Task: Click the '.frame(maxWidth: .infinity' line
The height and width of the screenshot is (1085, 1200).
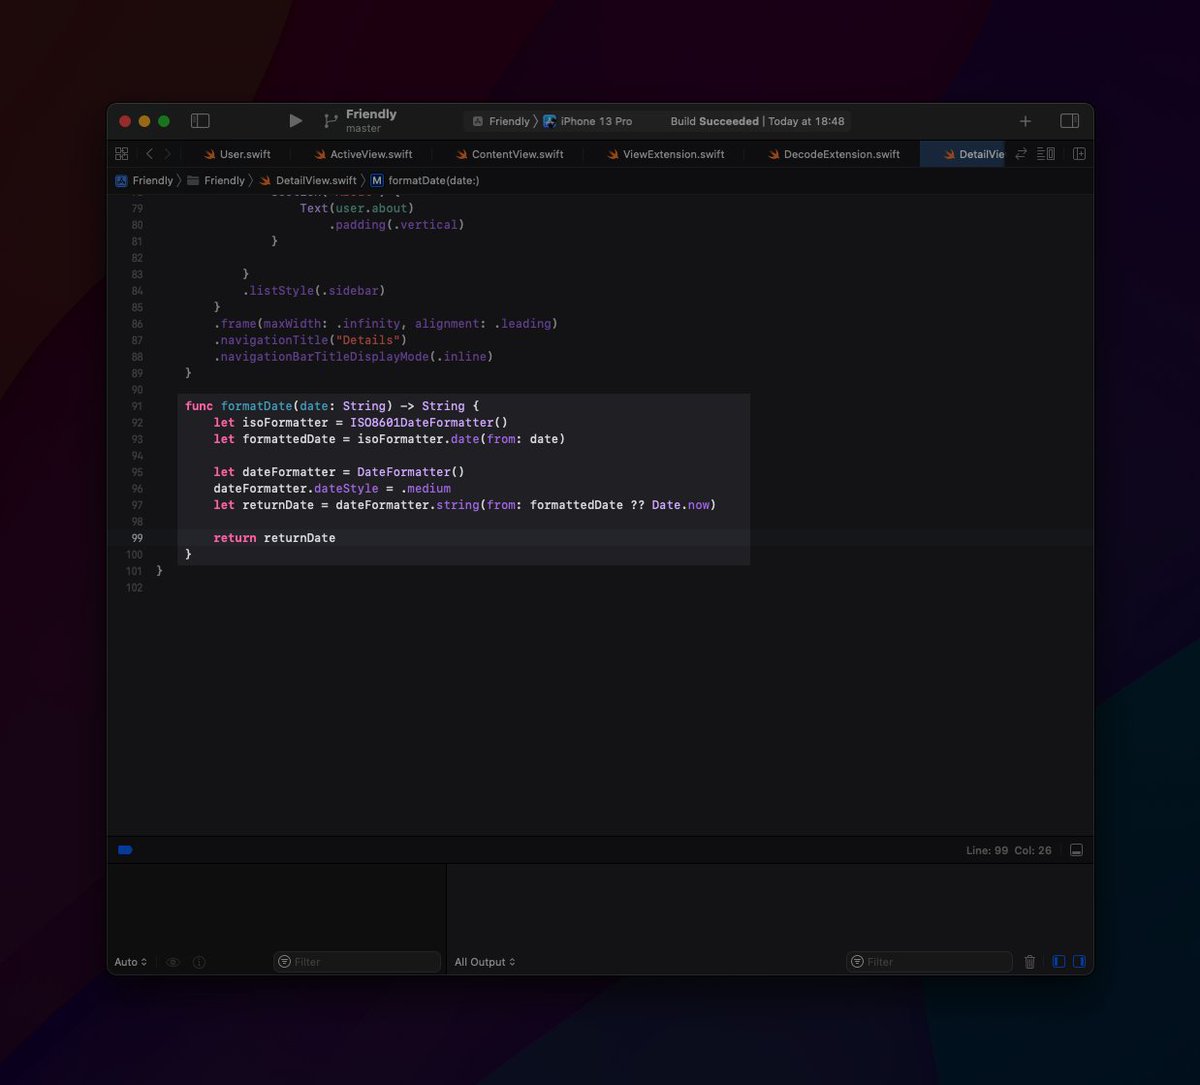Action: point(385,324)
